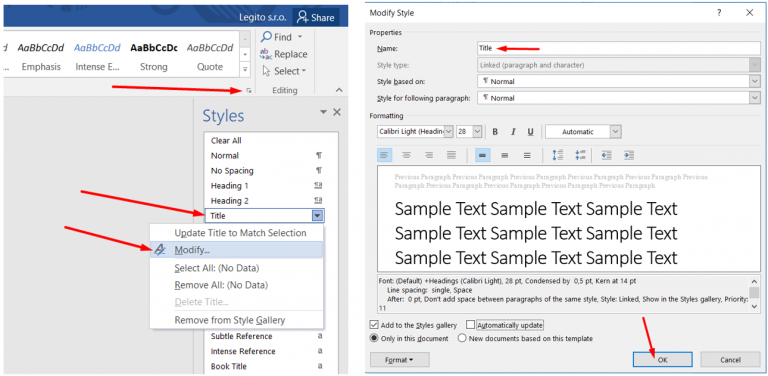
Task: Click Help question mark in dialog
Action: tap(719, 13)
